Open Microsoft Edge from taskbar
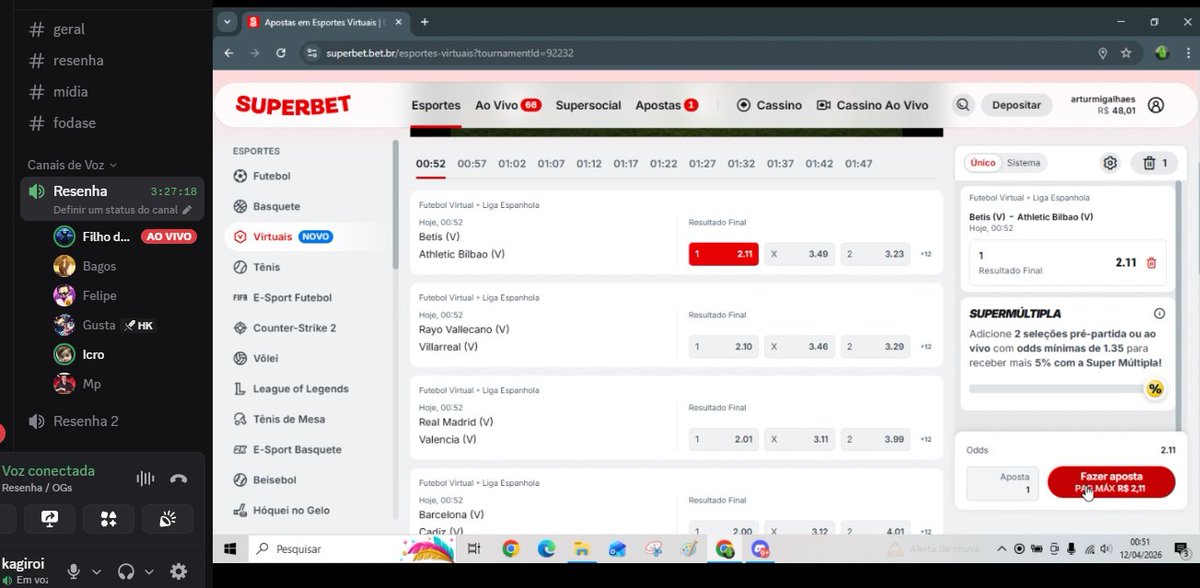This screenshot has height=588, width=1200. coord(546,548)
